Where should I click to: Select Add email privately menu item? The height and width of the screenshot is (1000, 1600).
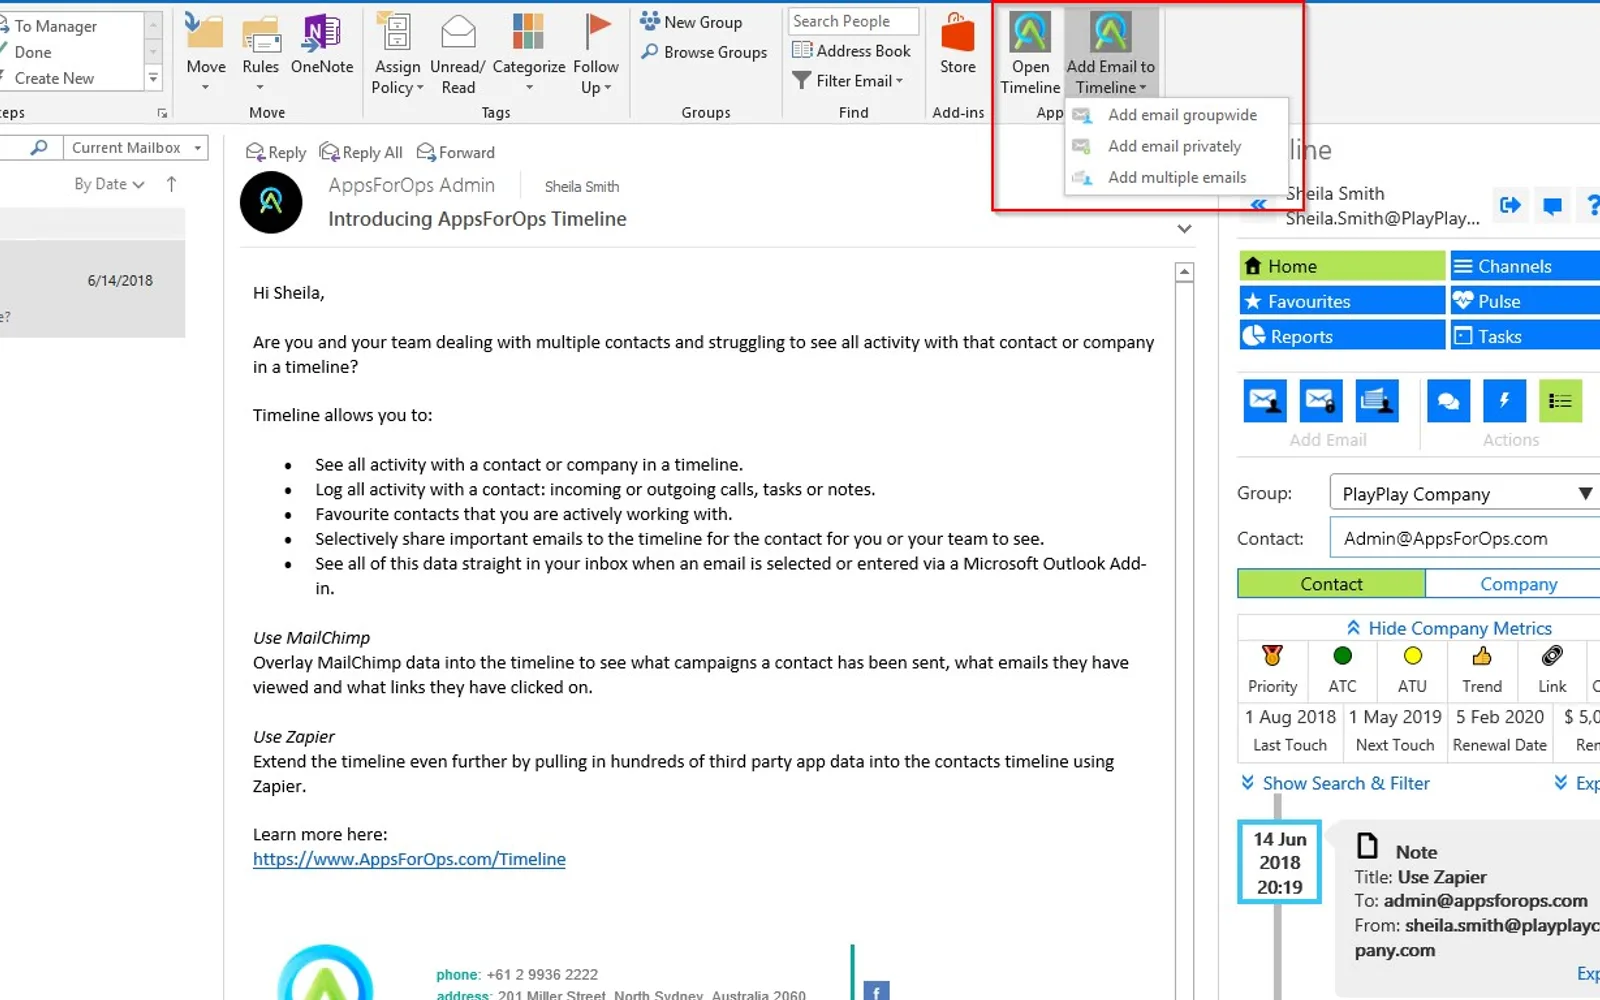tap(1177, 146)
